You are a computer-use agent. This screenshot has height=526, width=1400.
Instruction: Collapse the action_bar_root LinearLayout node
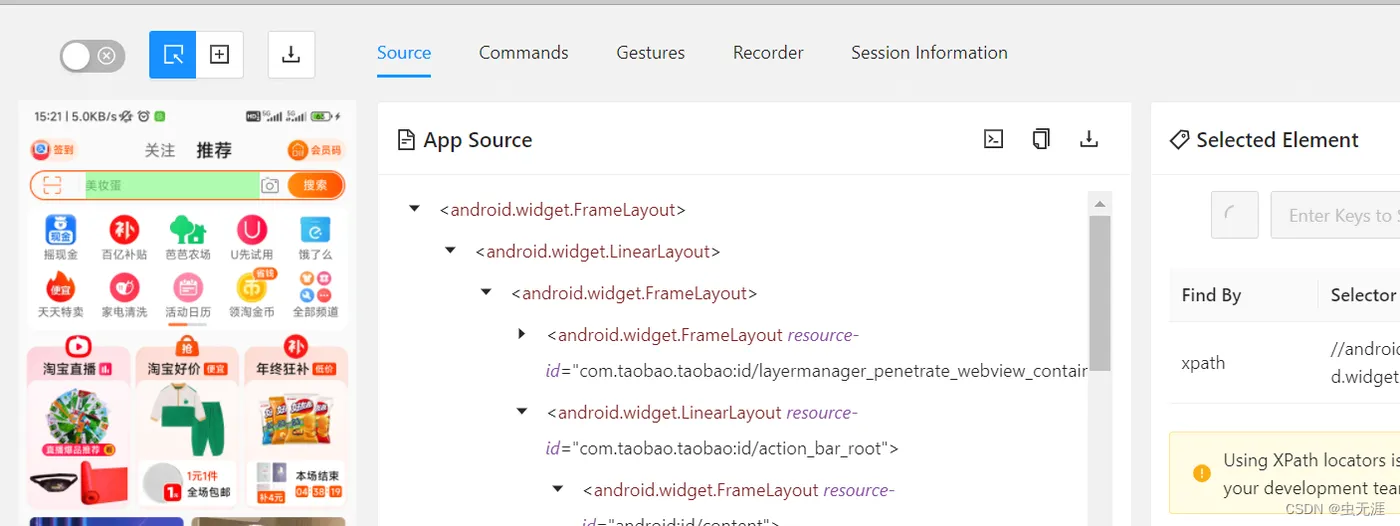(x=522, y=411)
